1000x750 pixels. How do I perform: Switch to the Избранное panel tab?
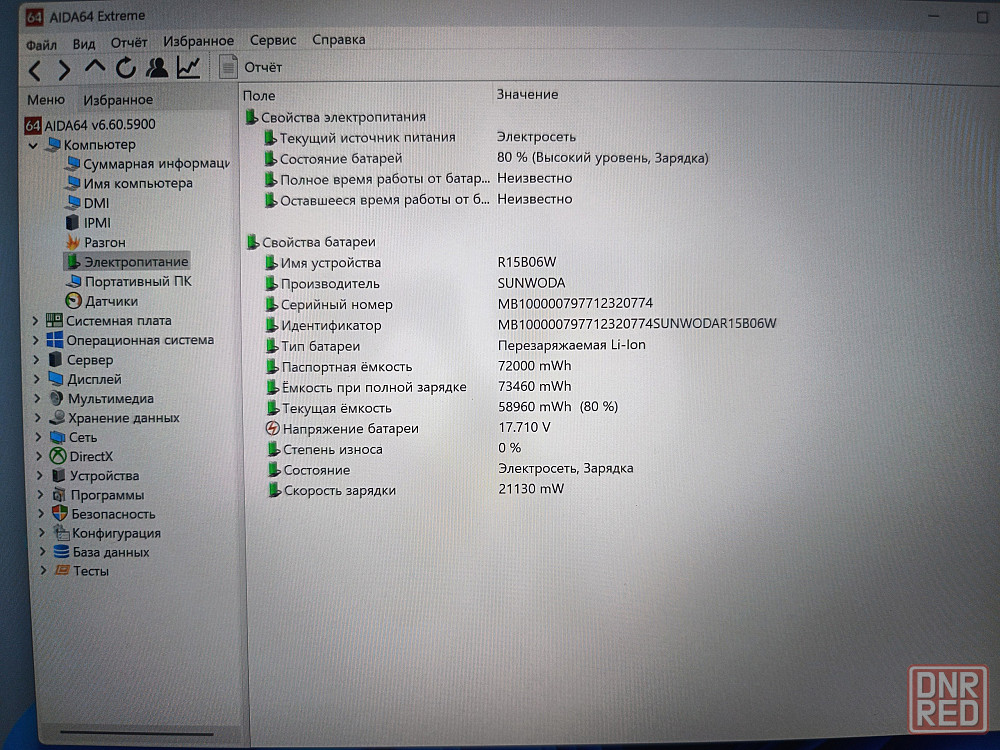click(118, 100)
